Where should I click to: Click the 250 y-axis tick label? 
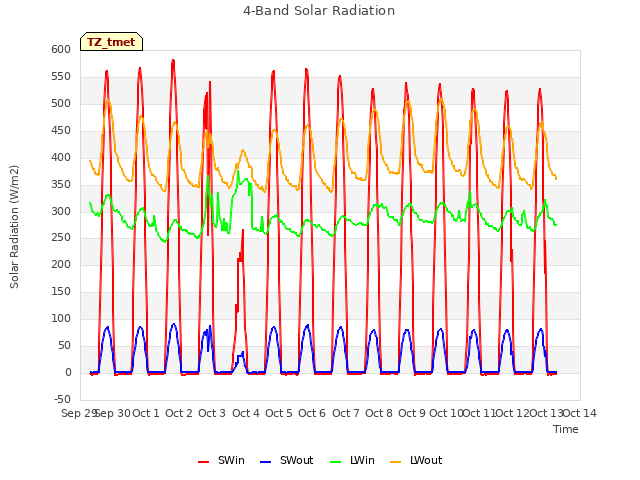[61, 238]
